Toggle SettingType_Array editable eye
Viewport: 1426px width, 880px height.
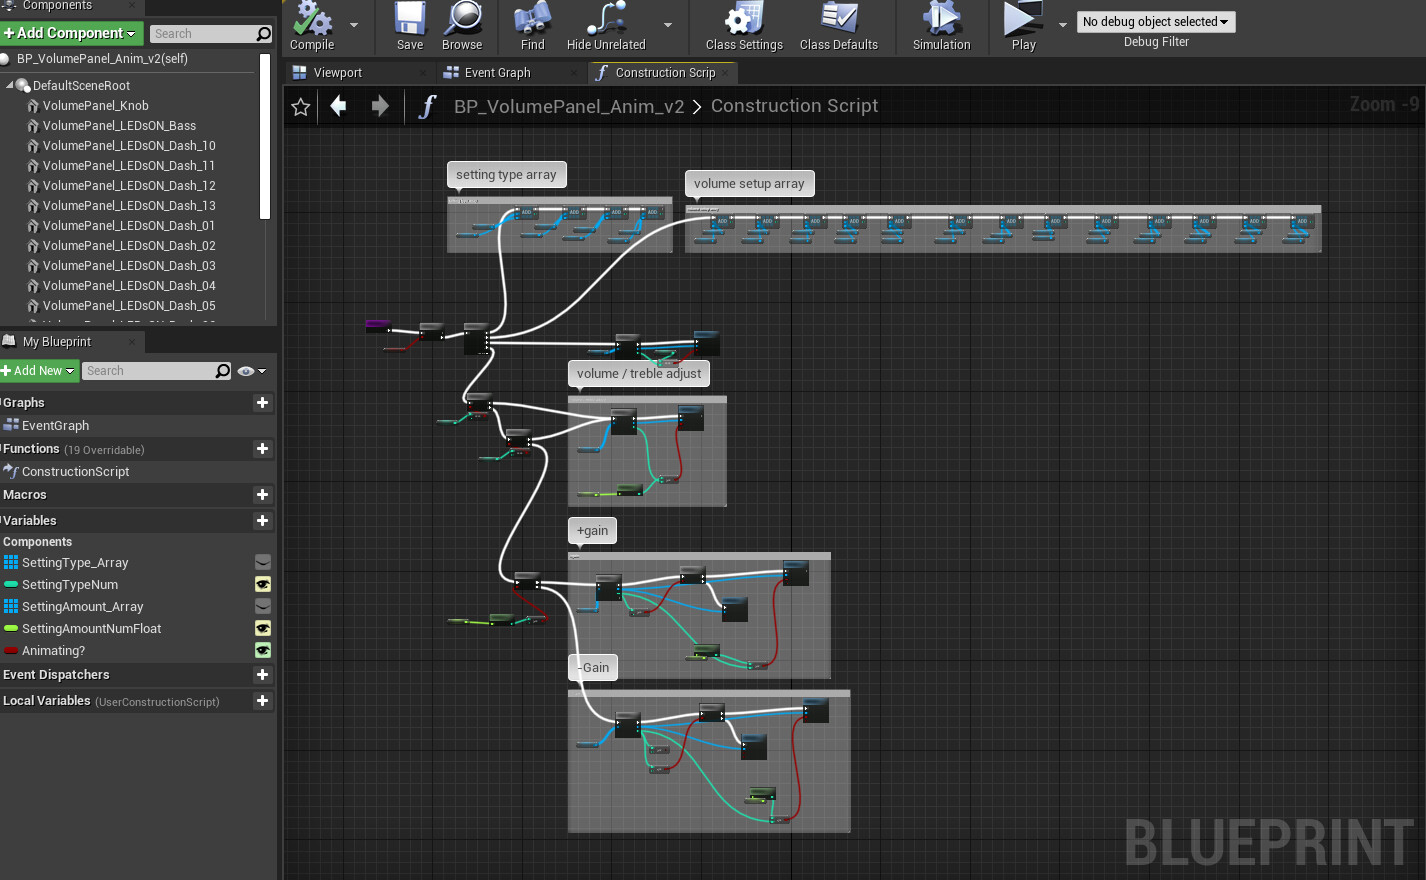point(263,562)
